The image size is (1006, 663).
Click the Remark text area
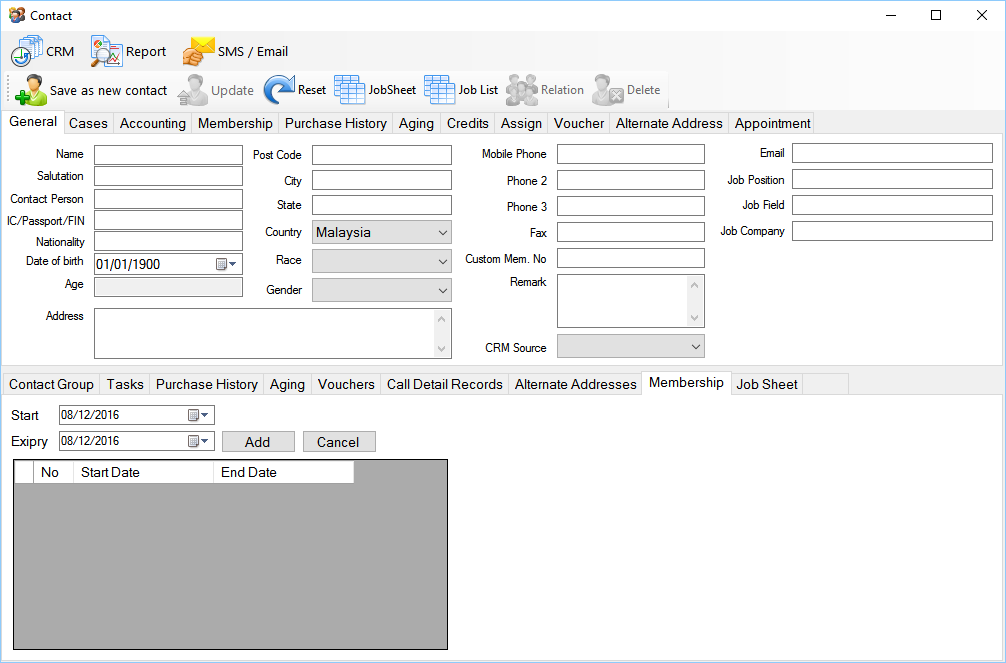pos(631,301)
